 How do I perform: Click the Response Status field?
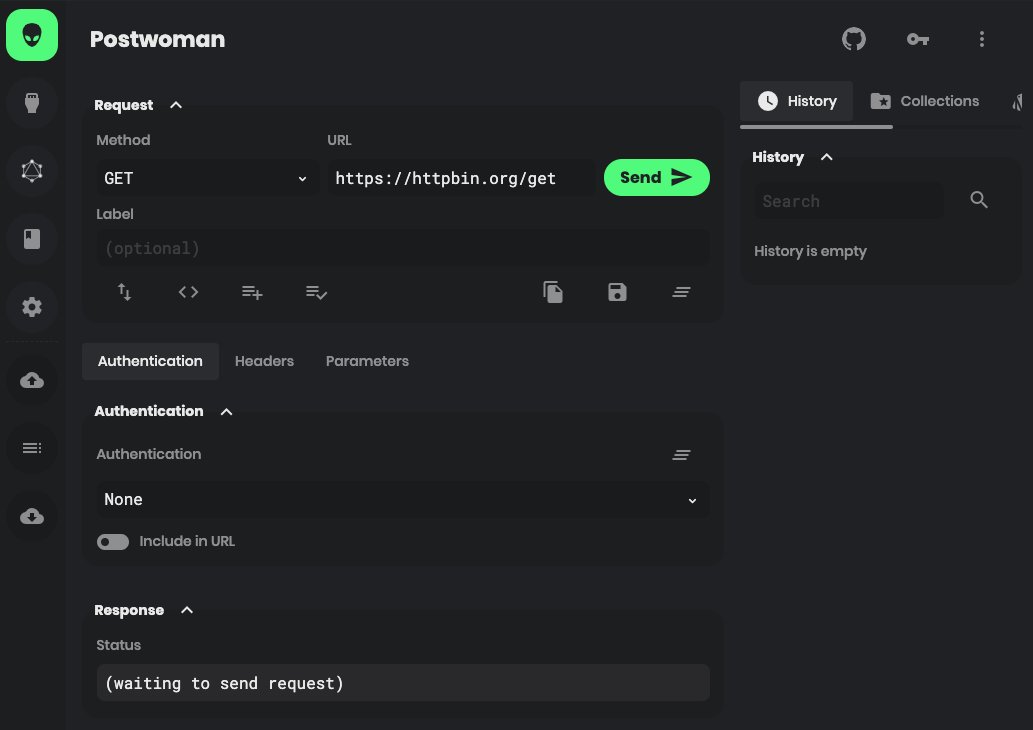pos(403,683)
